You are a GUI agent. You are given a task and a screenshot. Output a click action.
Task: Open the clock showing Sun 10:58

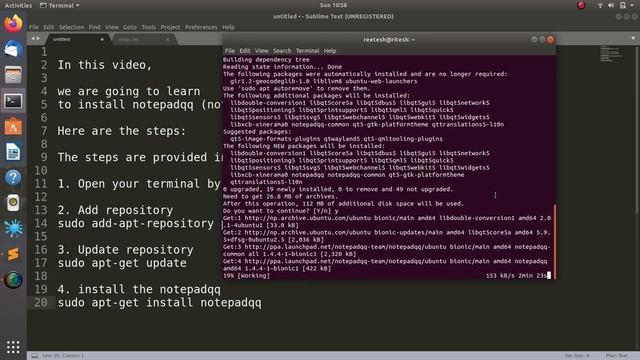tap(333, 5)
